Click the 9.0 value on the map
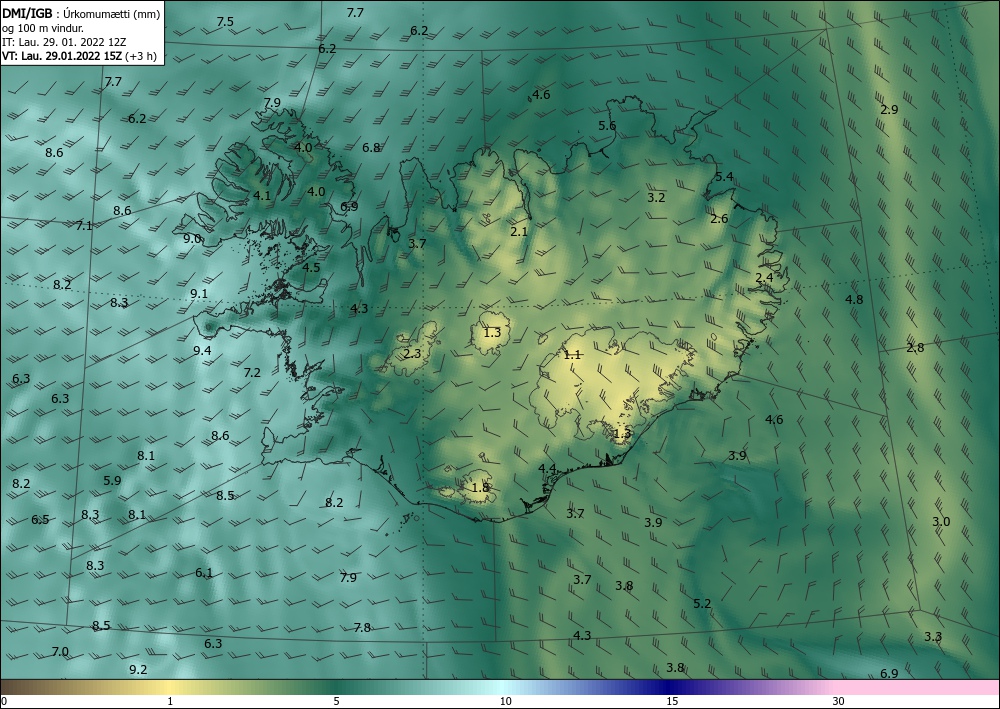 pos(192,238)
